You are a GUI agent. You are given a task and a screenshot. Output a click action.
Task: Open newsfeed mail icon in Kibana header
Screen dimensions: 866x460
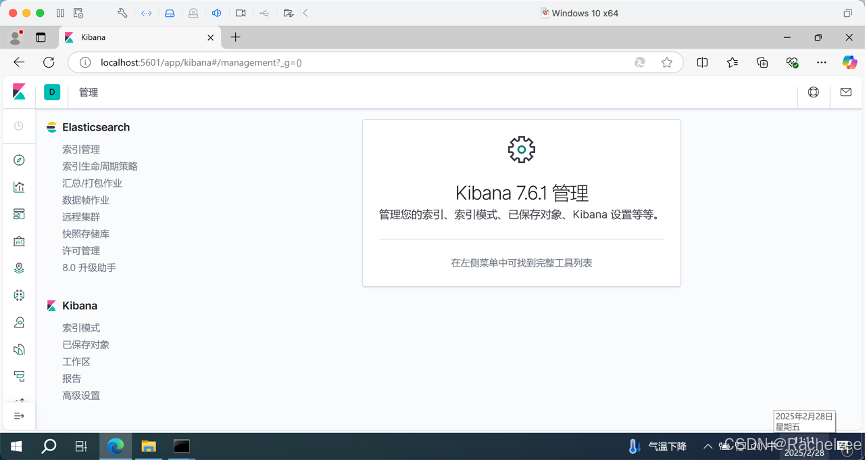point(846,92)
